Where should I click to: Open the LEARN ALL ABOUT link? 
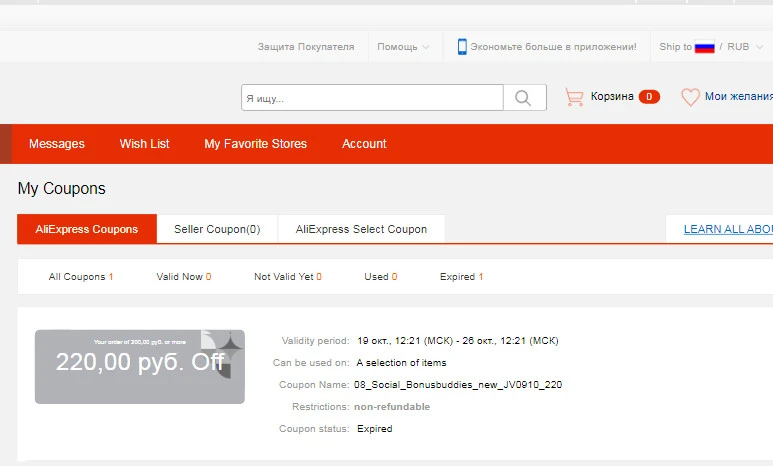pyautogui.click(x=728, y=229)
